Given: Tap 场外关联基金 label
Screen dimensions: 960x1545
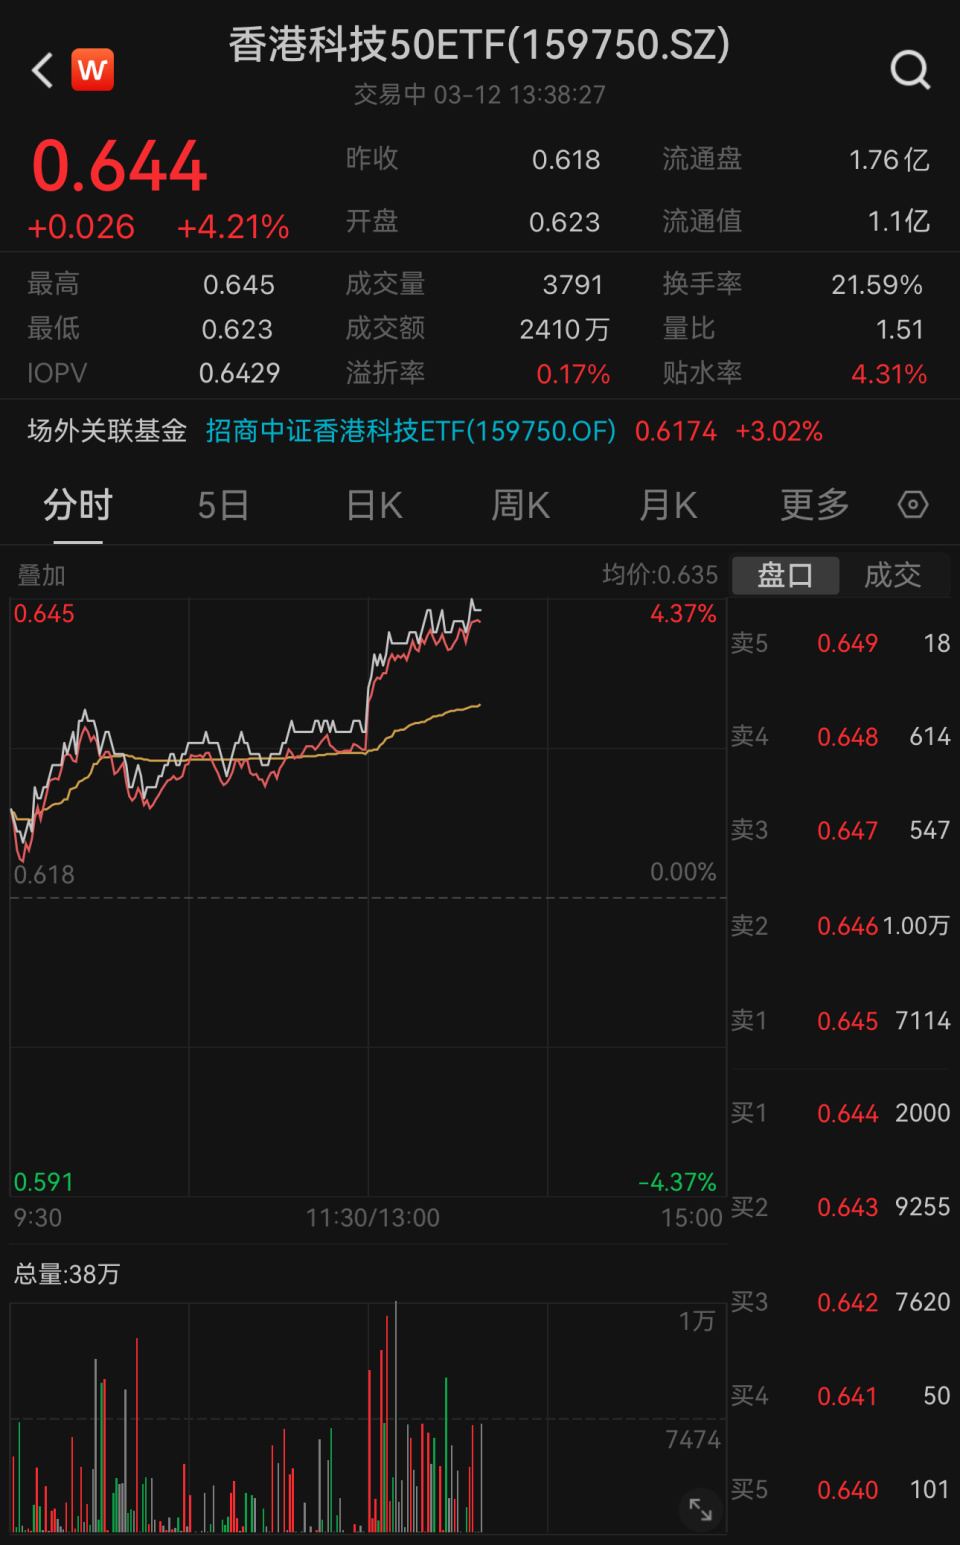Looking at the screenshot, I should (x=107, y=431).
